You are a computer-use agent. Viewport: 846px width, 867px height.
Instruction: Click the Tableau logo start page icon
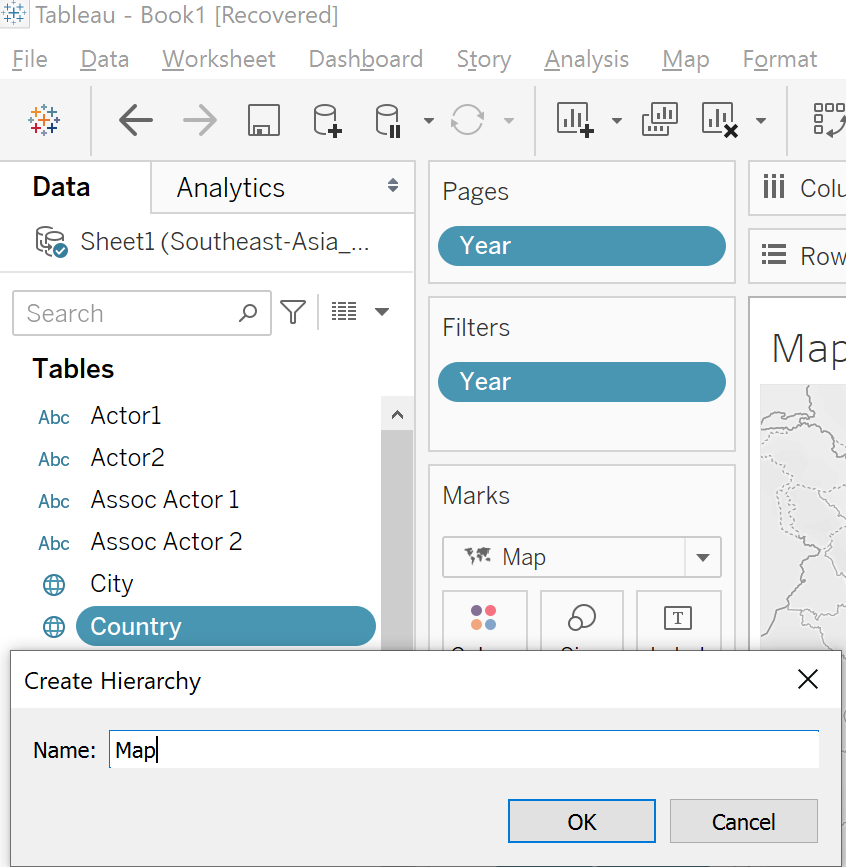point(44,121)
